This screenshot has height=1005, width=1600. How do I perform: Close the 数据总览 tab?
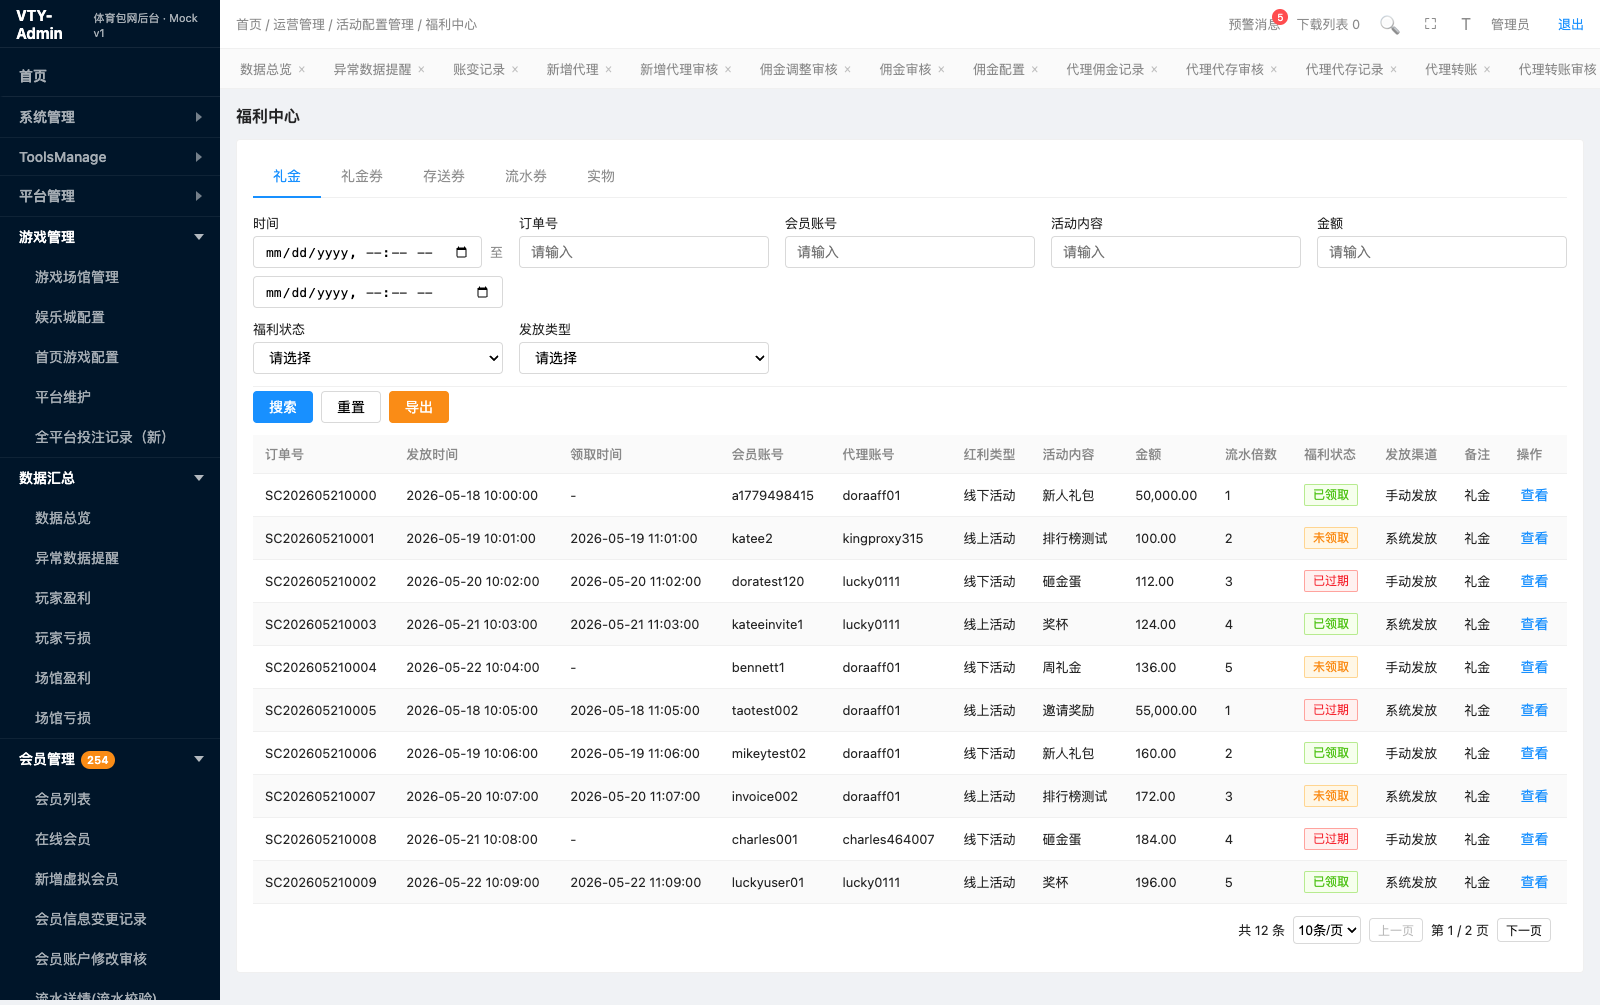[x=302, y=69]
